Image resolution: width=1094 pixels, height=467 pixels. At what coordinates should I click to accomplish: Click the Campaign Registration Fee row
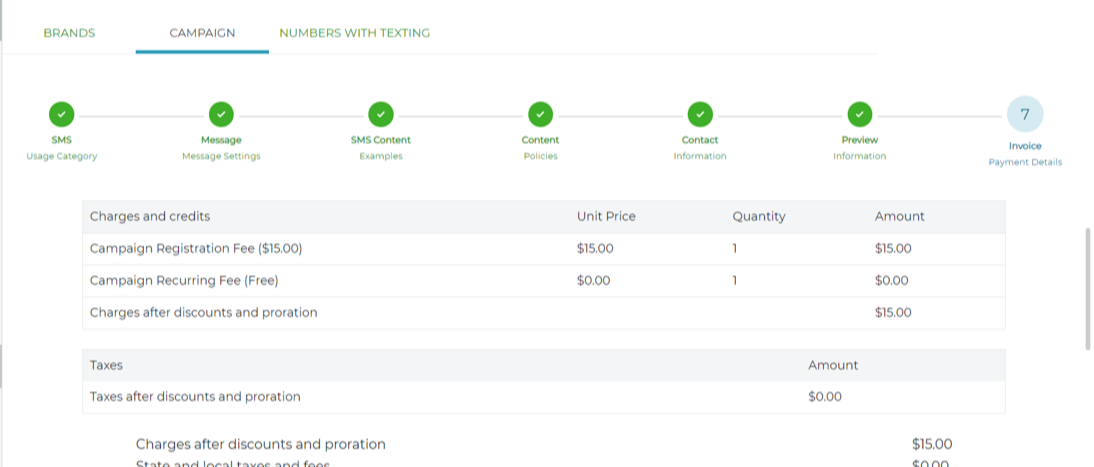coord(196,249)
